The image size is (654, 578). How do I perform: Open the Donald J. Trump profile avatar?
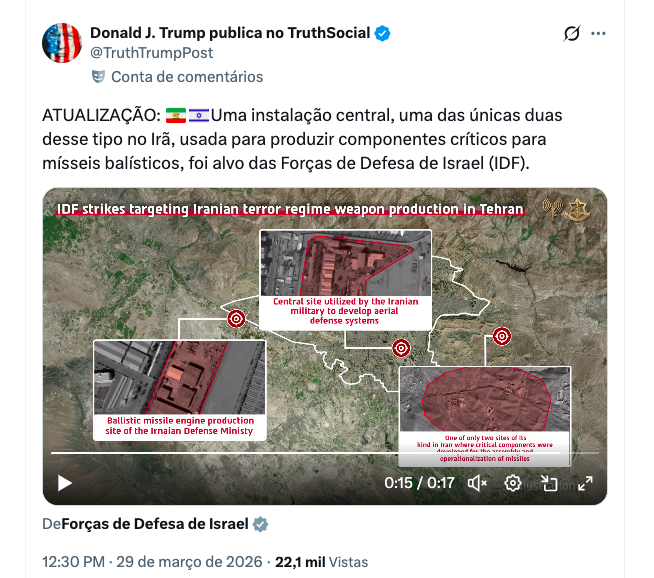(x=62, y=43)
